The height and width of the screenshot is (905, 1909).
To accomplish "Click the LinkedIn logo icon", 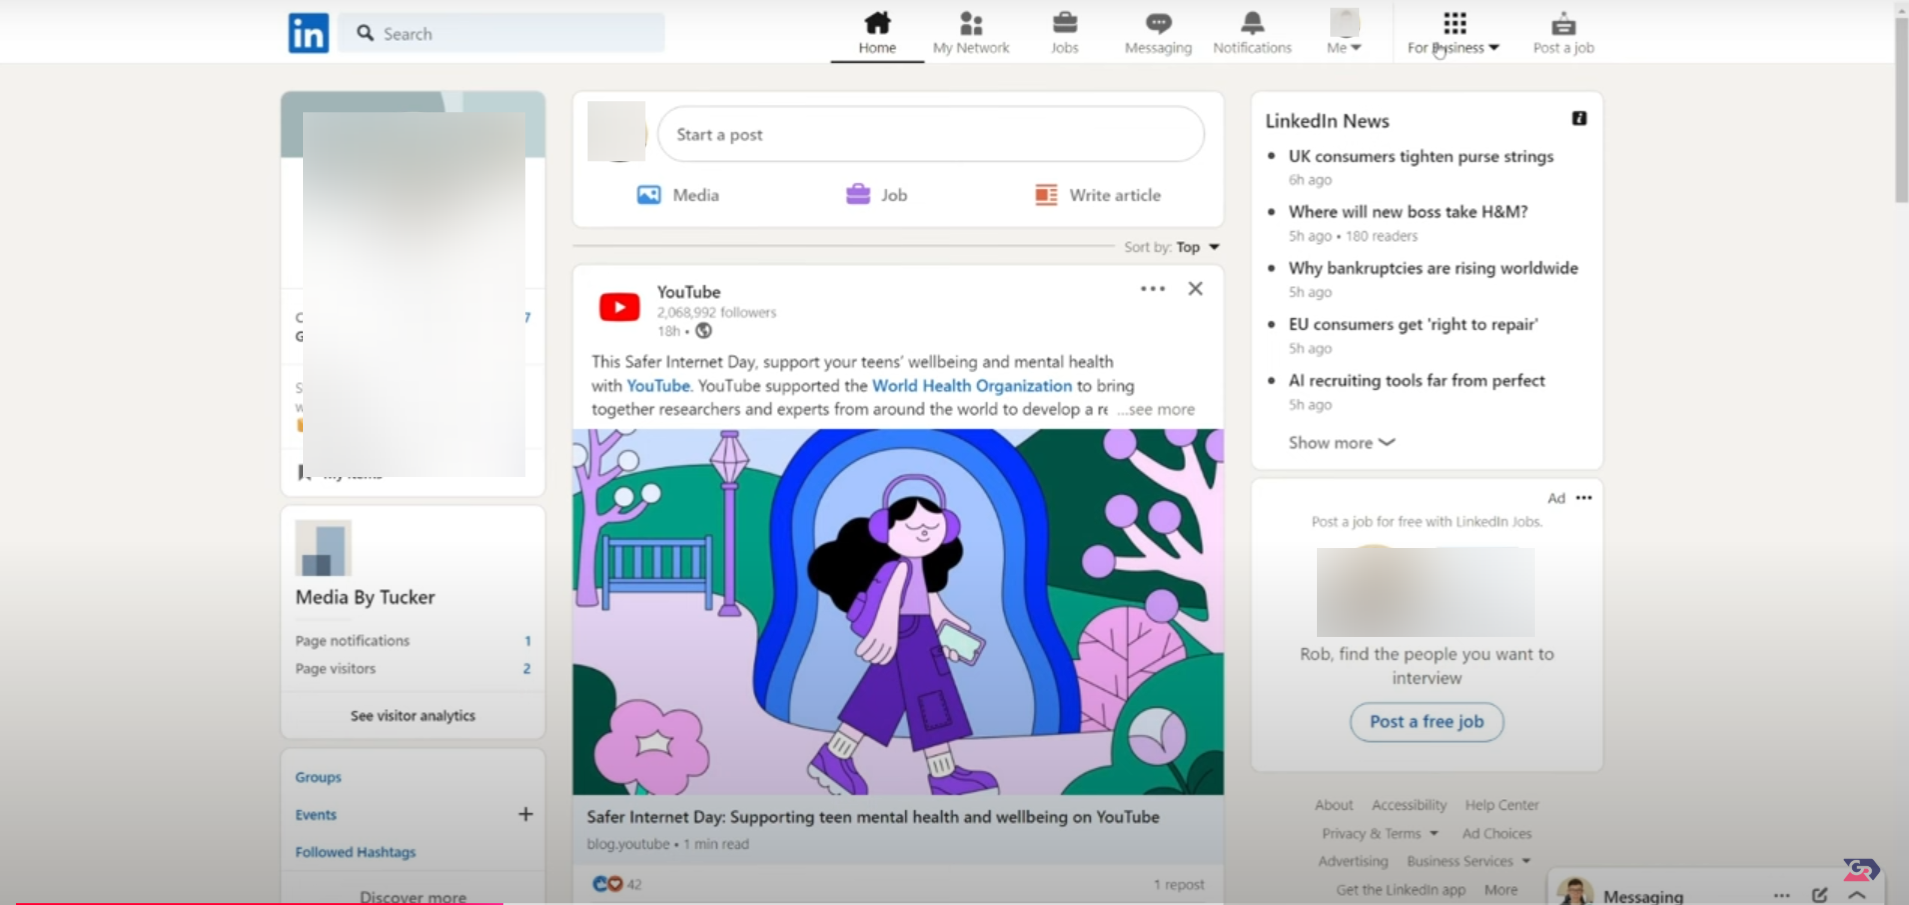I will [308, 33].
